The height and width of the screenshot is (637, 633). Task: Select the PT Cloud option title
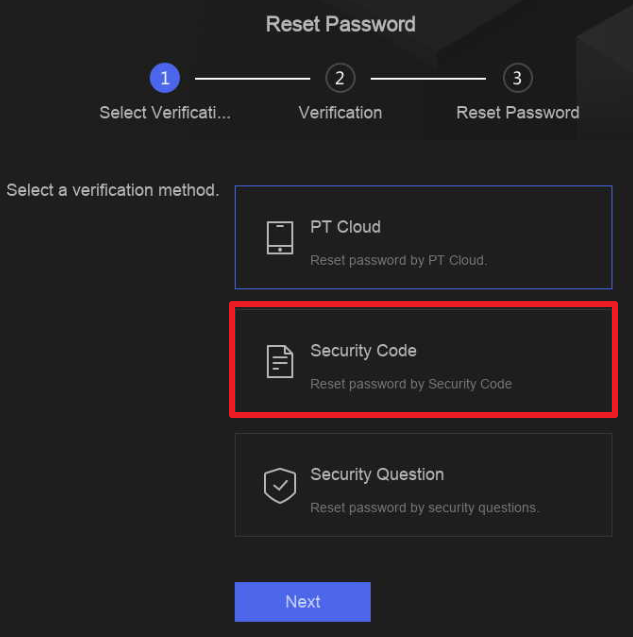point(345,227)
